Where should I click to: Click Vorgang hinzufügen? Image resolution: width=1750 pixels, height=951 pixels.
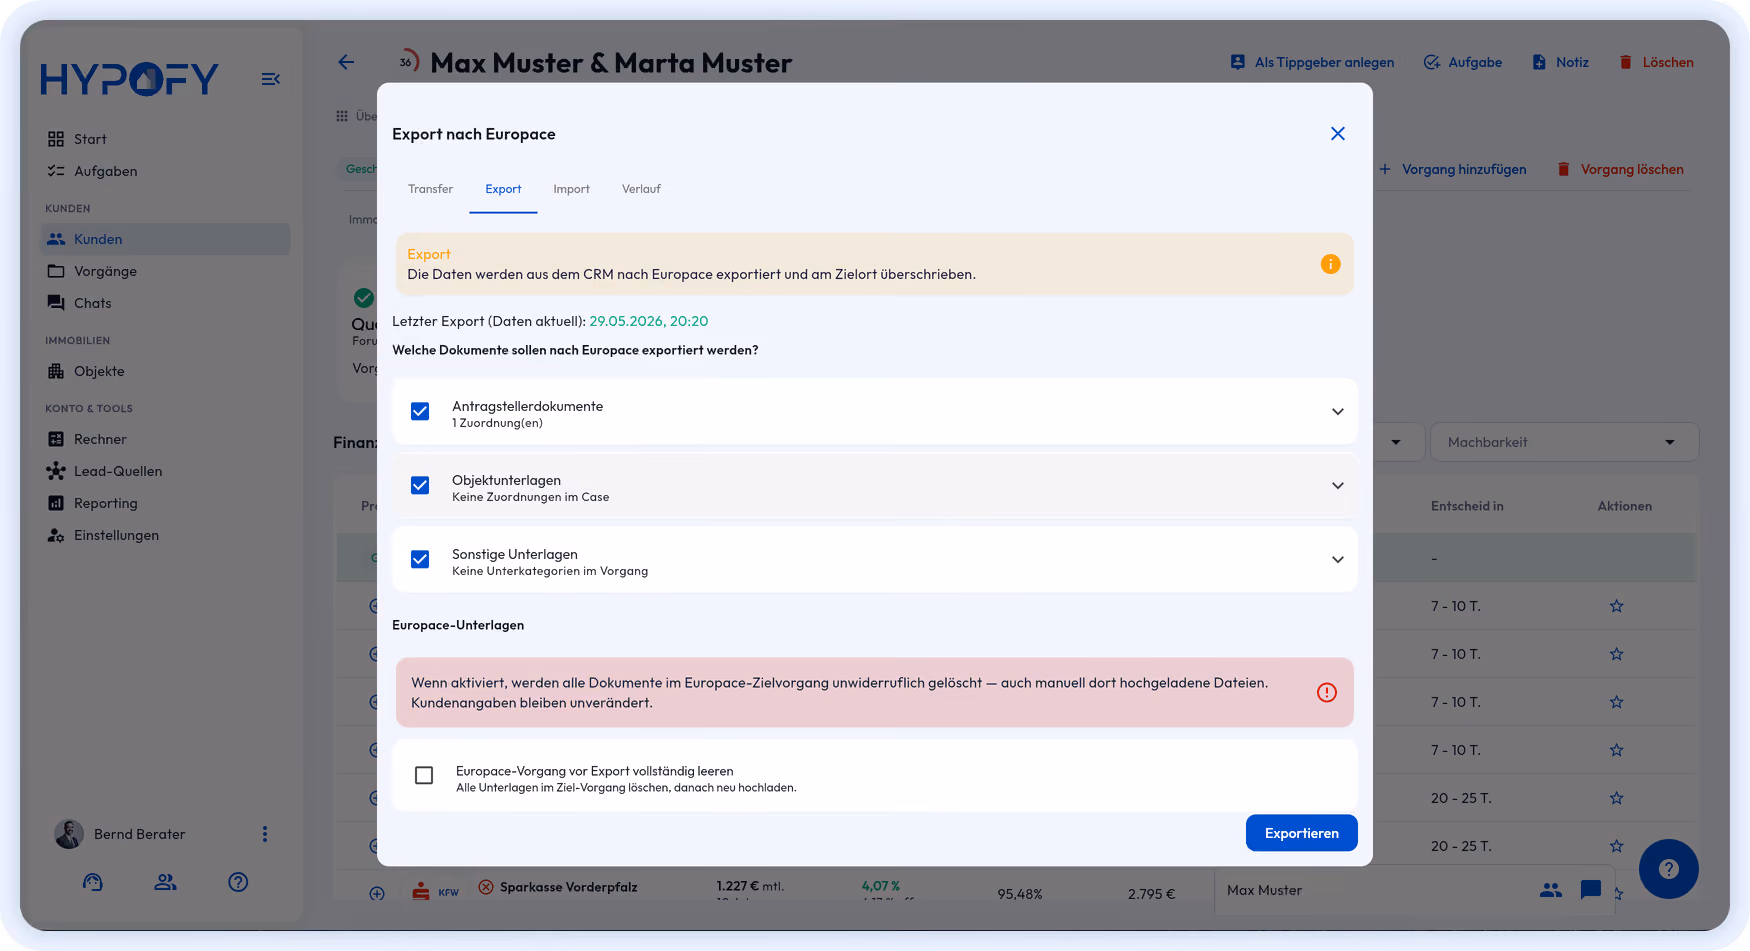pos(1452,169)
